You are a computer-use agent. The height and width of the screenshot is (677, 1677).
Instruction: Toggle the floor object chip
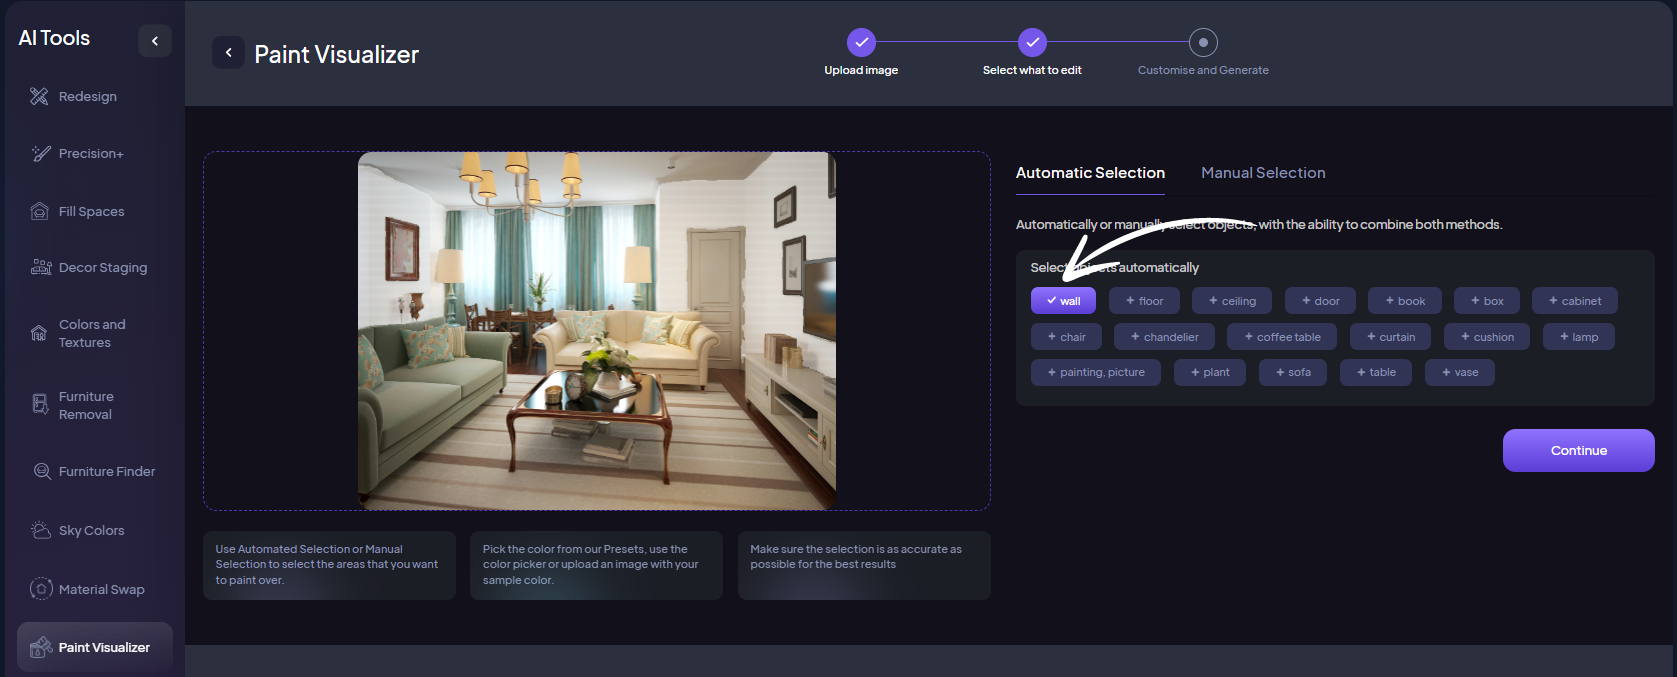[x=1144, y=301]
